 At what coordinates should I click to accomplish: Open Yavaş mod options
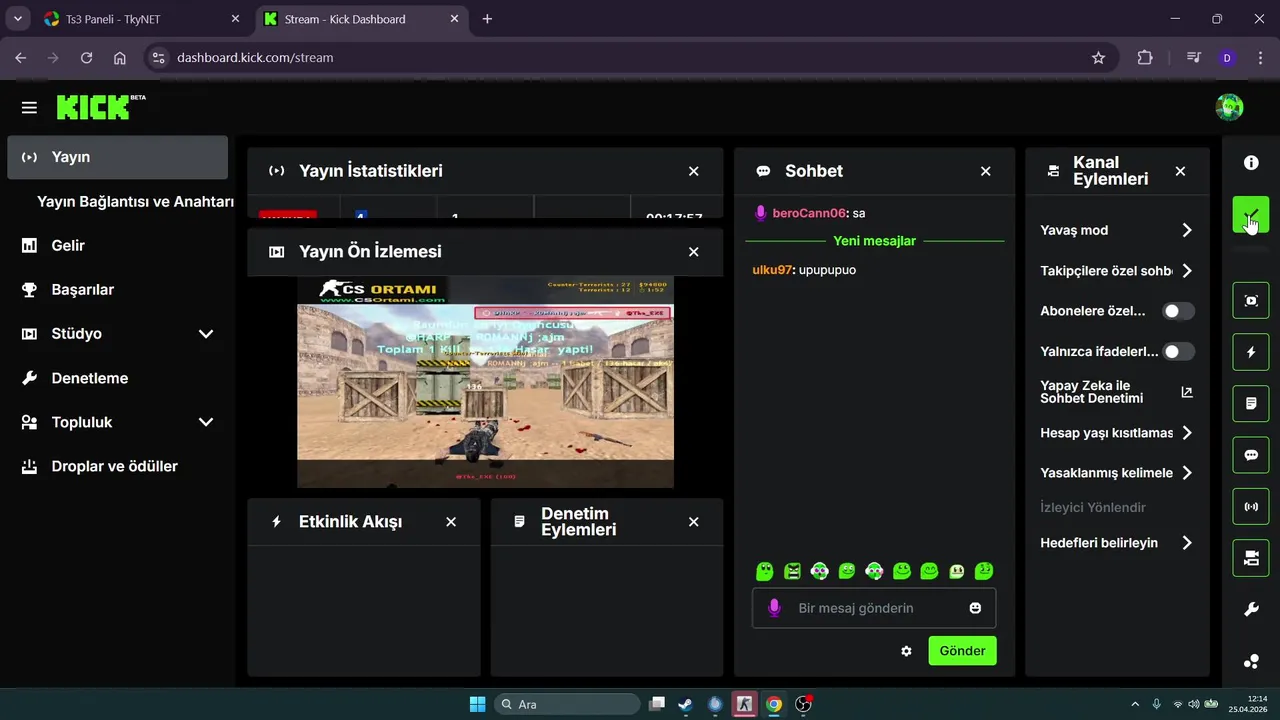pyautogui.click(x=1117, y=230)
